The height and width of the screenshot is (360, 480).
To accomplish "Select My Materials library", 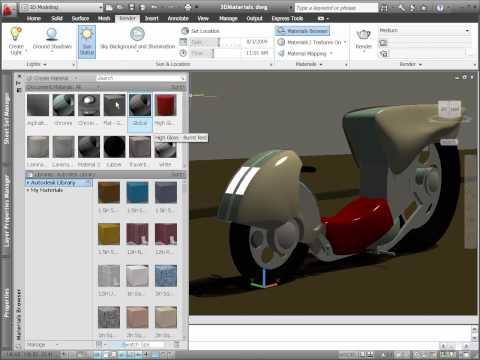I will (47, 190).
